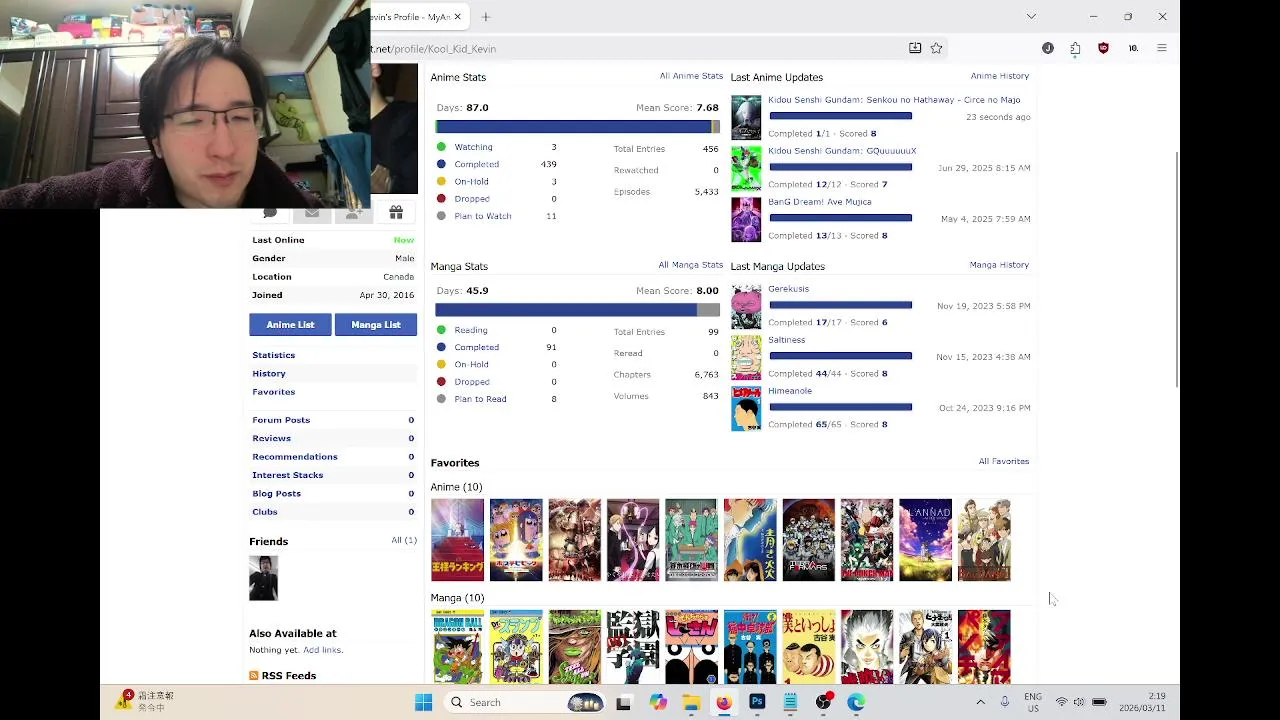Viewport: 1280px width, 720px height.
Task: Open Photoshop from the taskbar
Action: pos(757,702)
